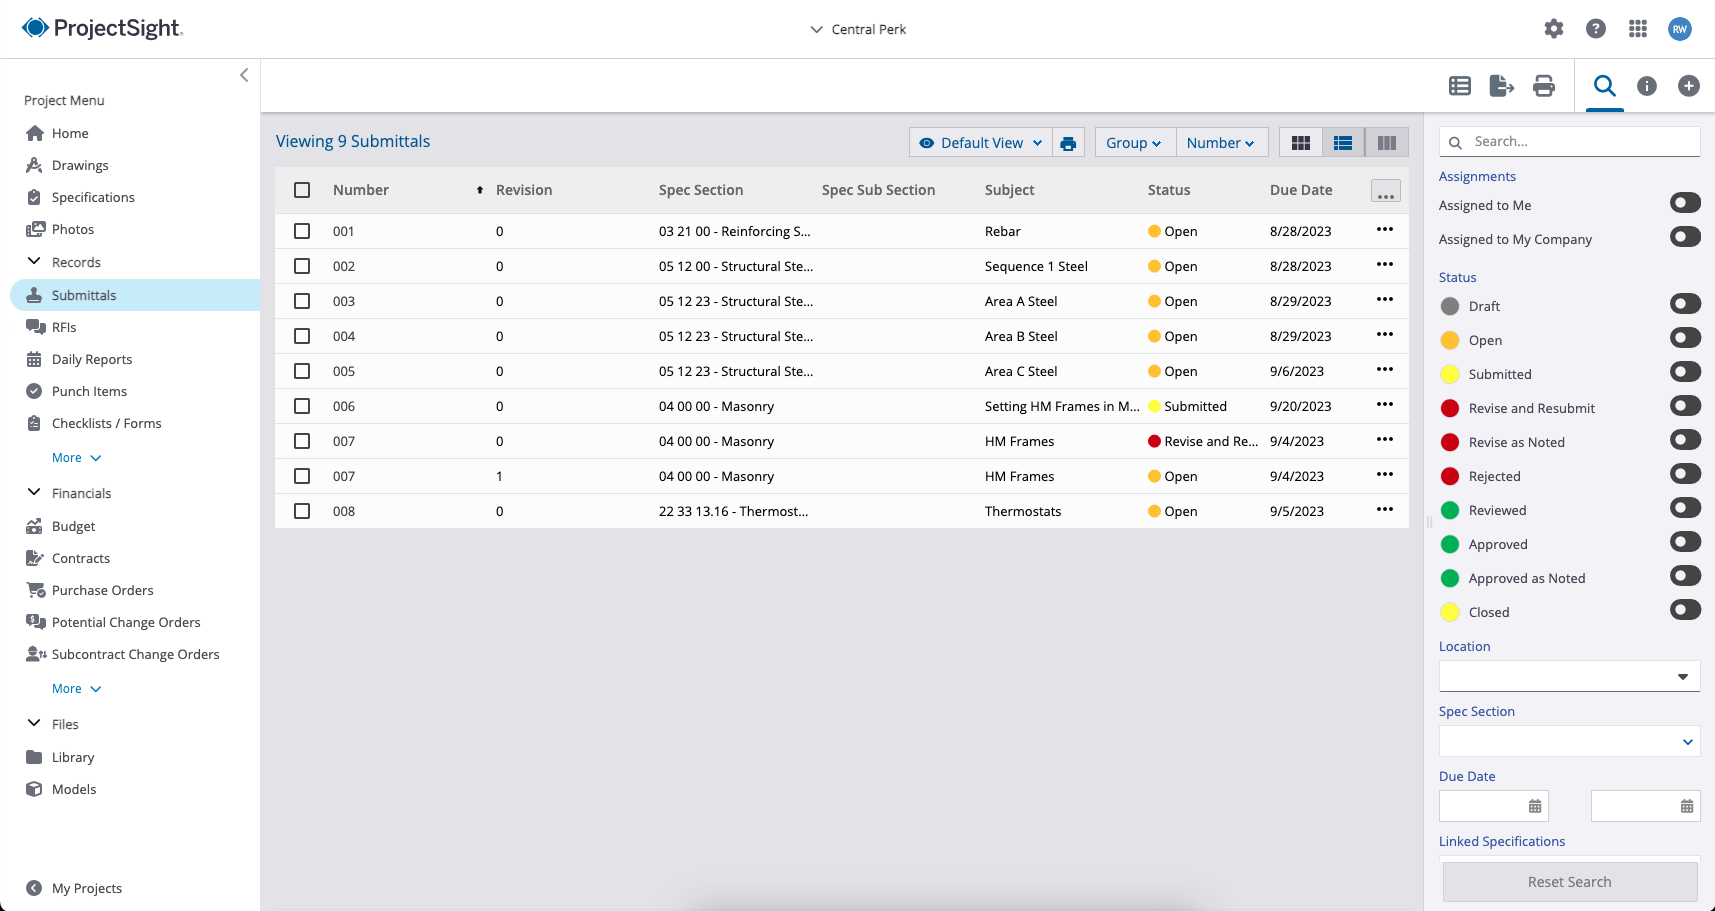
Task: Open My Projects link
Action: pyautogui.click(x=87, y=888)
